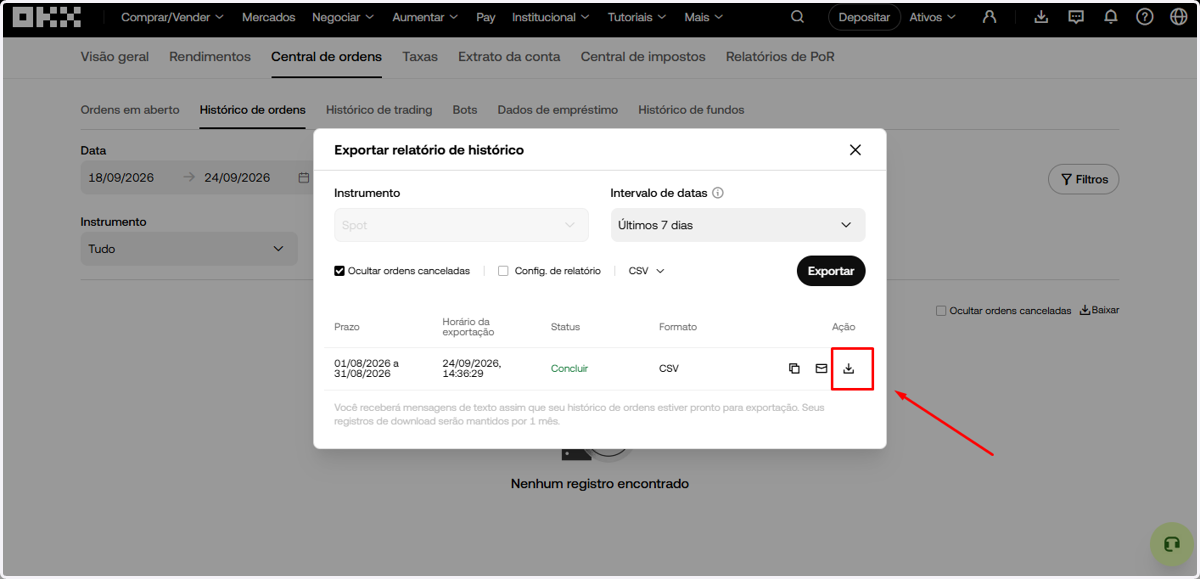Switch to Taxas tab
The image size is (1200, 579).
tap(420, 57)
